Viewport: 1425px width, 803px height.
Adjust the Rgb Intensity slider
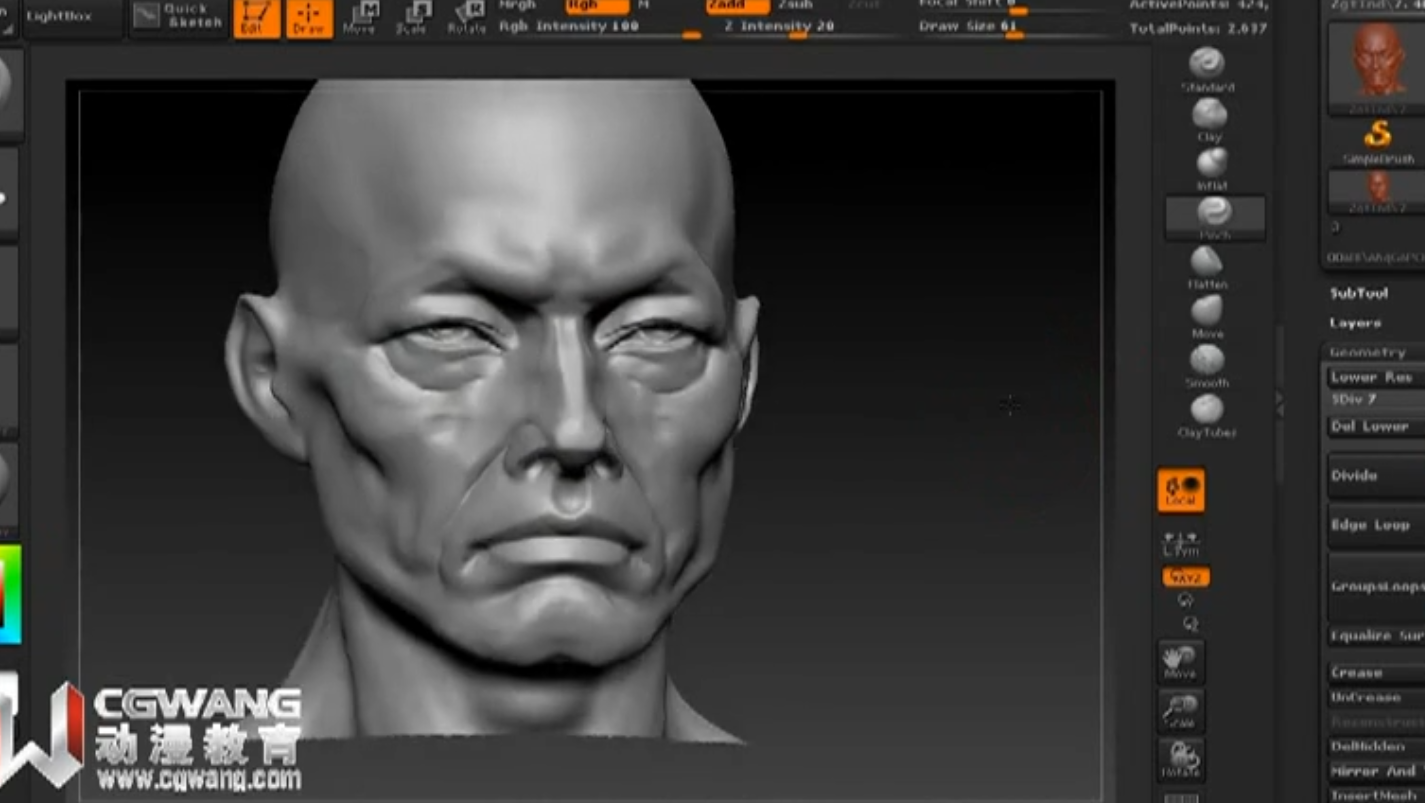click(598, 28)
